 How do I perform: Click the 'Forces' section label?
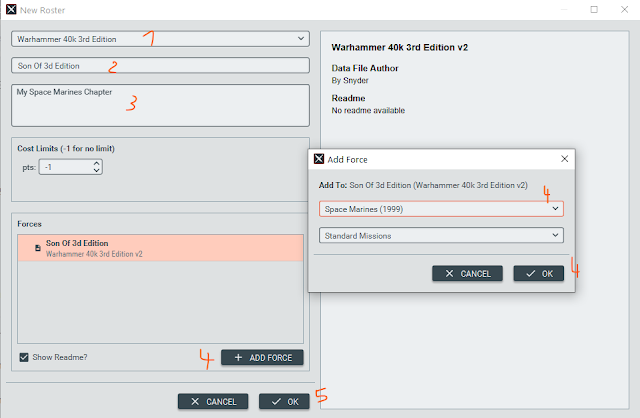pyautogui.click(x=29, y=224)
